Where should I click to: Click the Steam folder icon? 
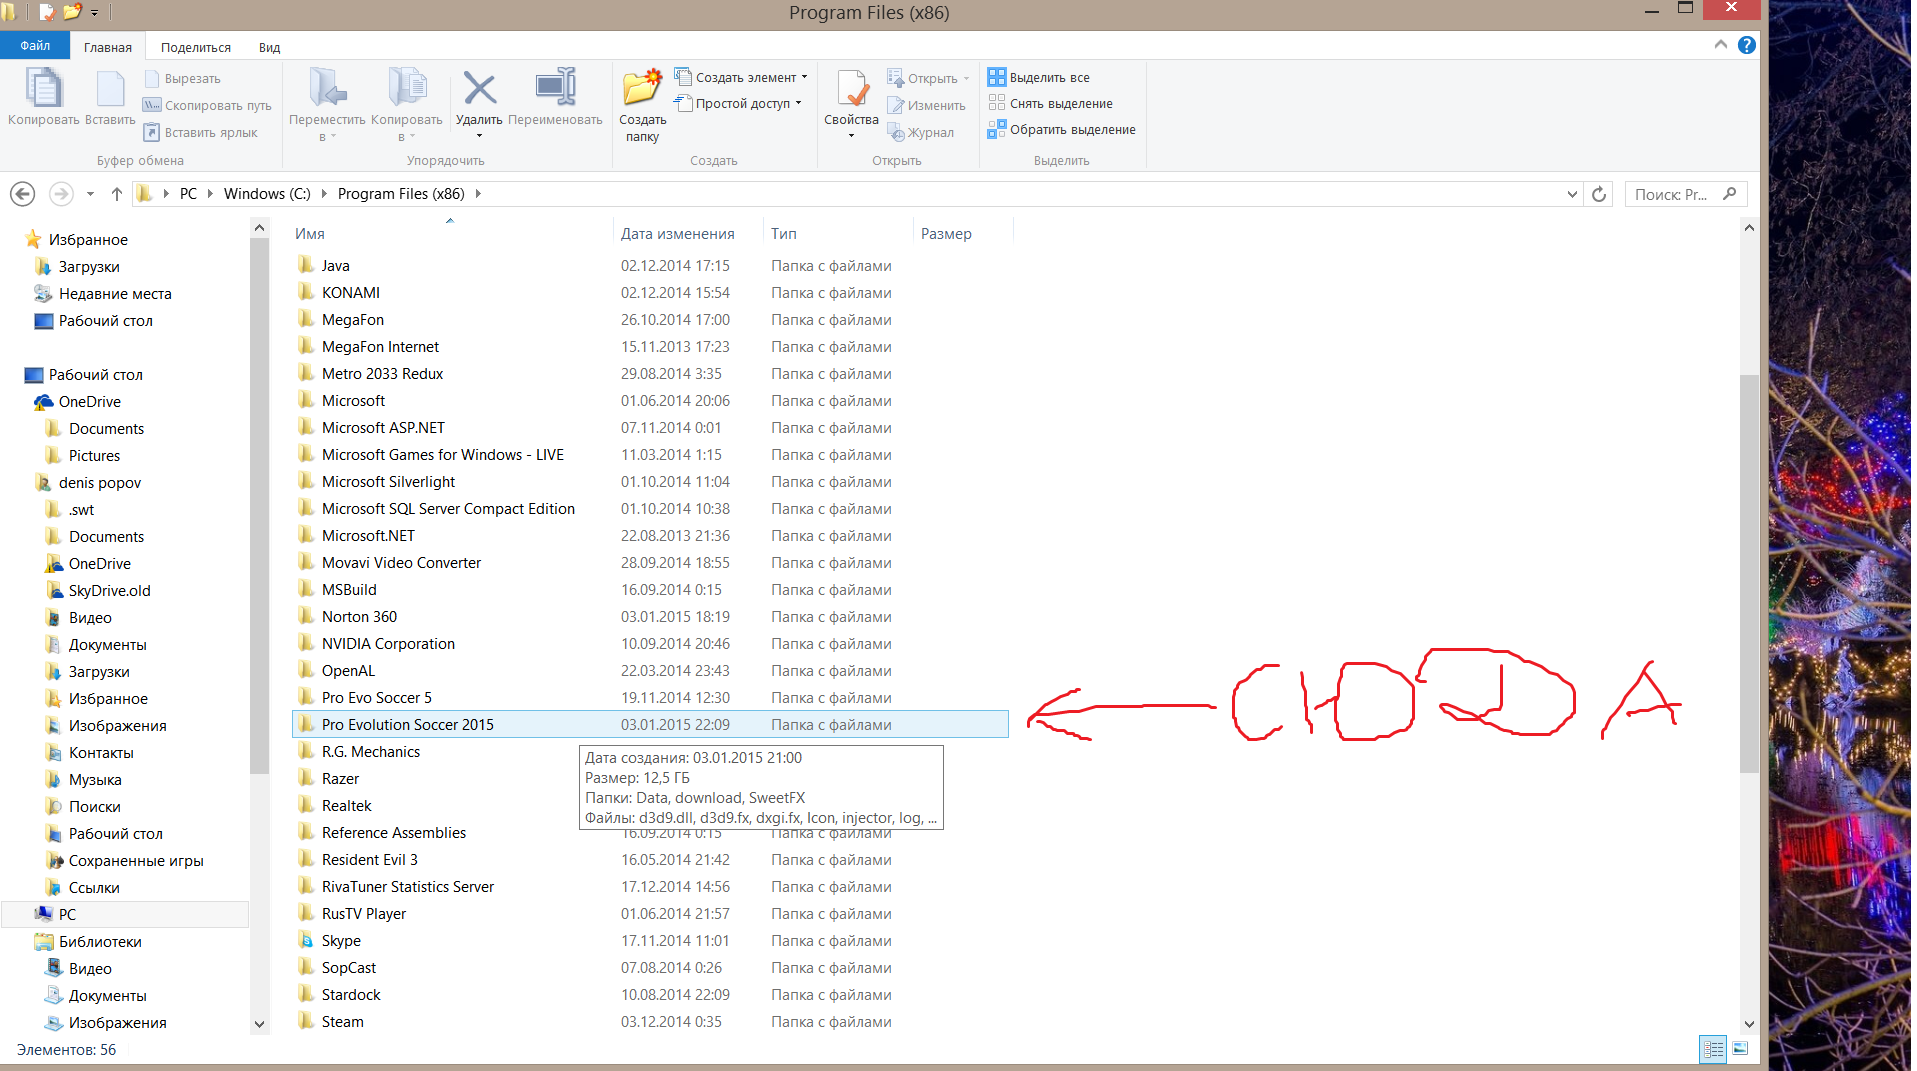306,1021
